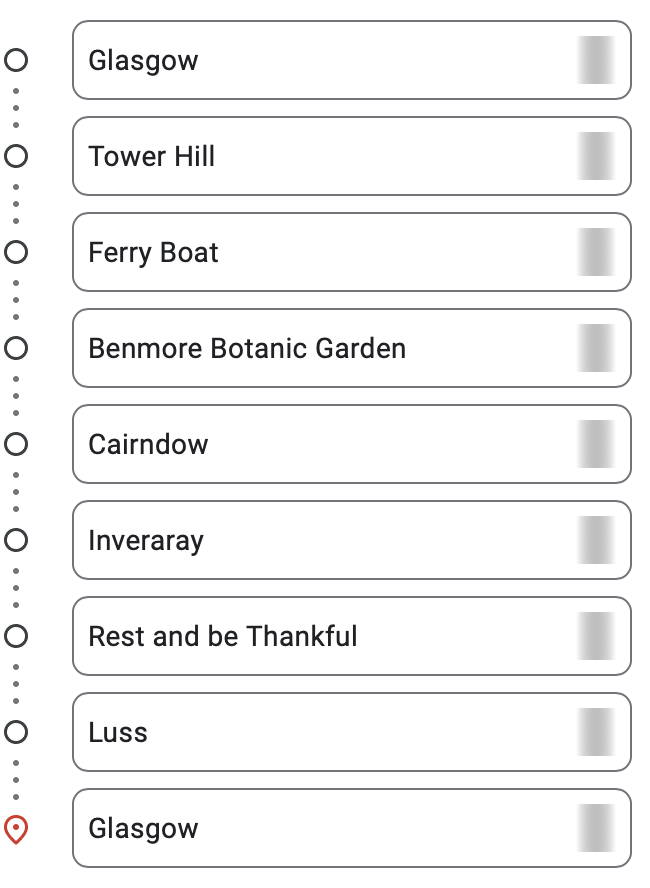
Task: Click the circle icon beside Benmore Botanic Garden
Action: tap(16, 348)
